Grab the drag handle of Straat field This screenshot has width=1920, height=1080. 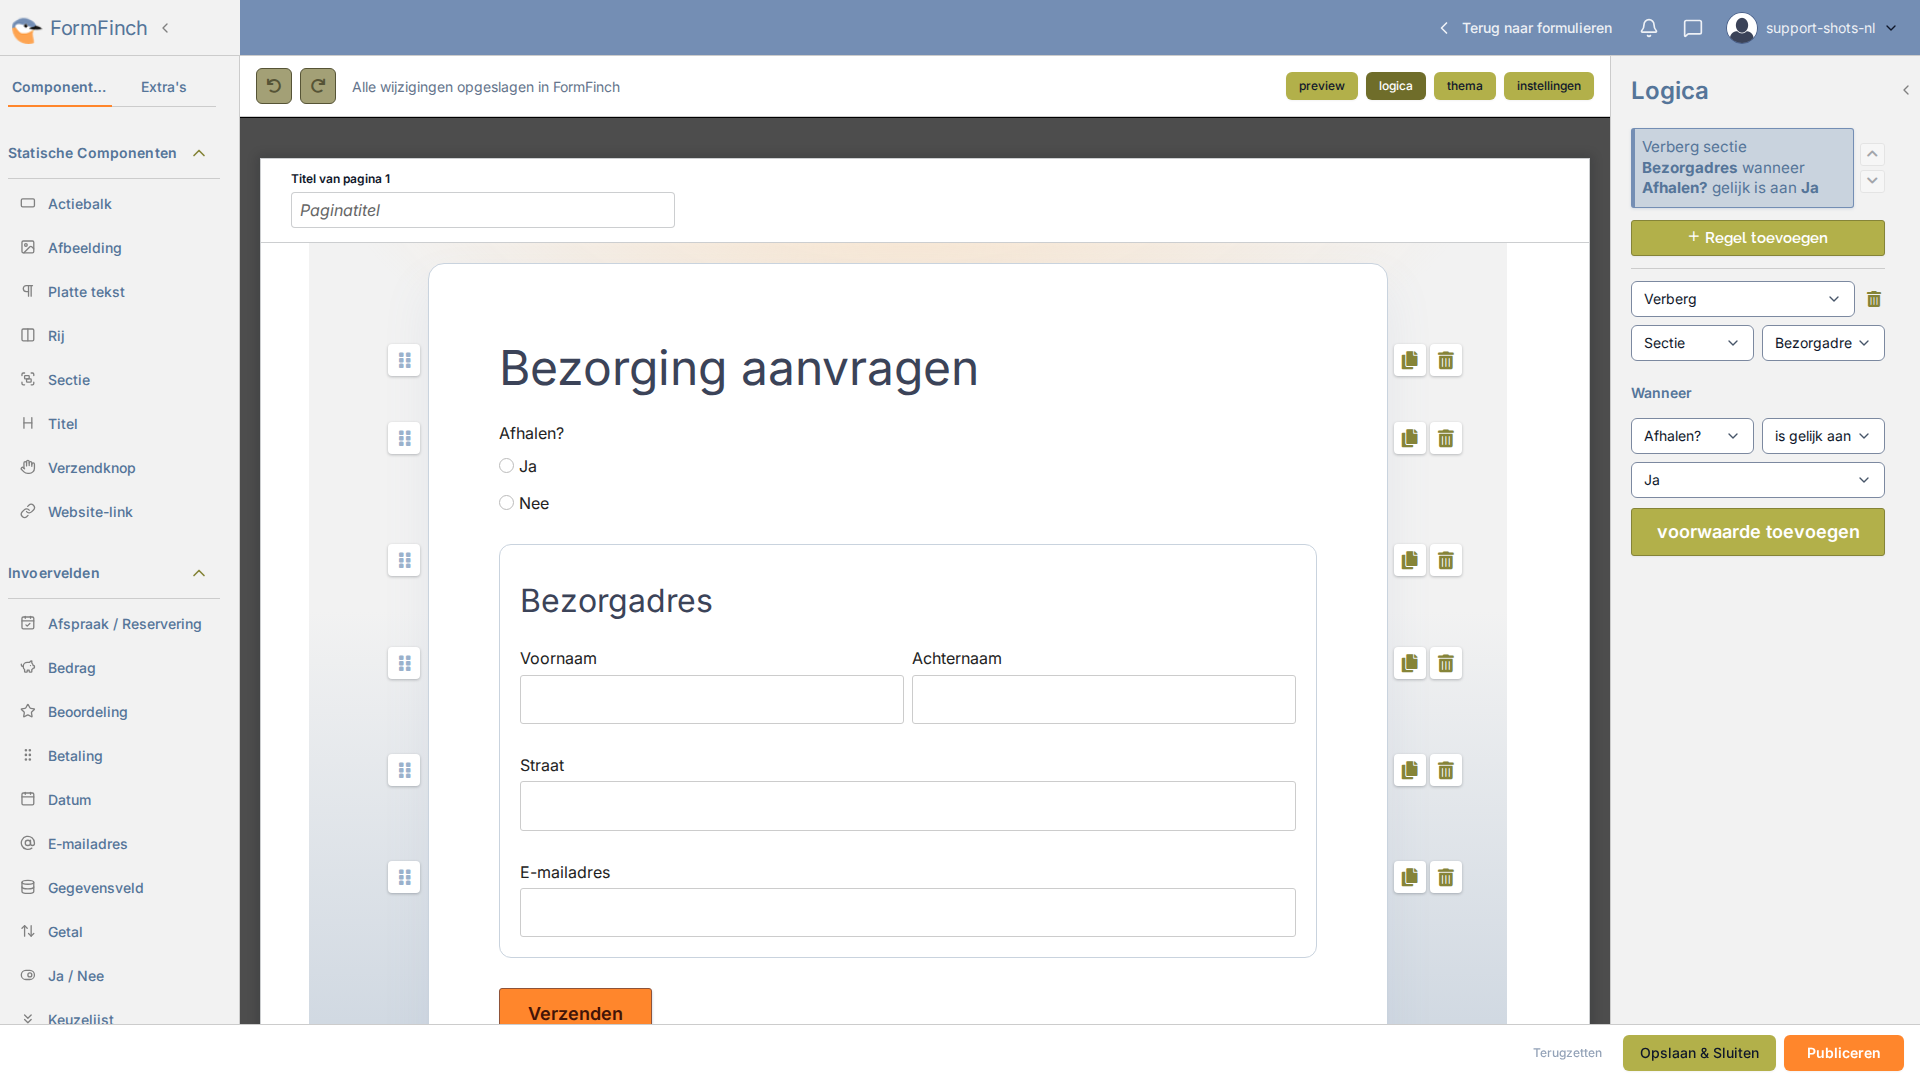point(404,770)
